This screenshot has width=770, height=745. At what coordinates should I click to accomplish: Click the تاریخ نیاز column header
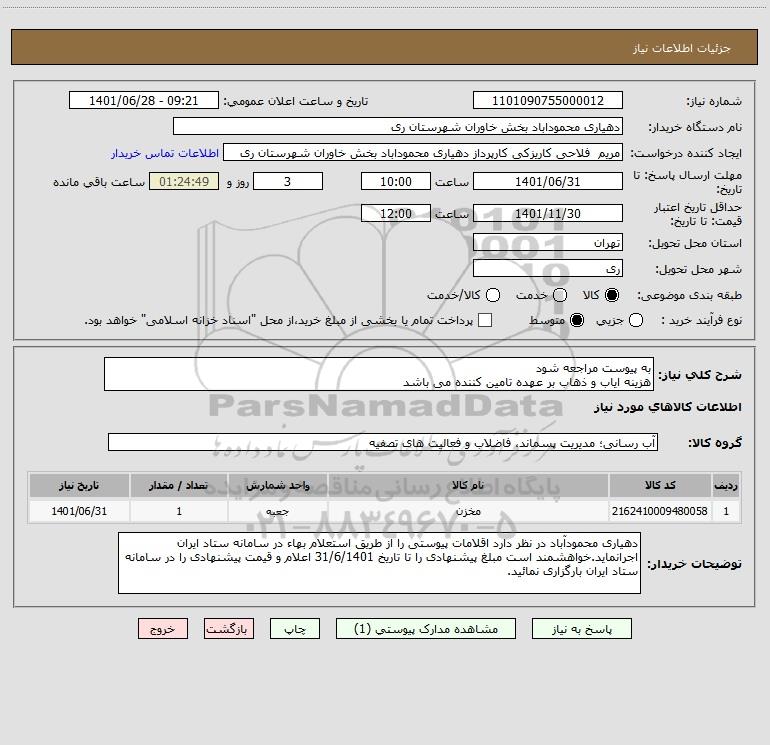(79, 486)
